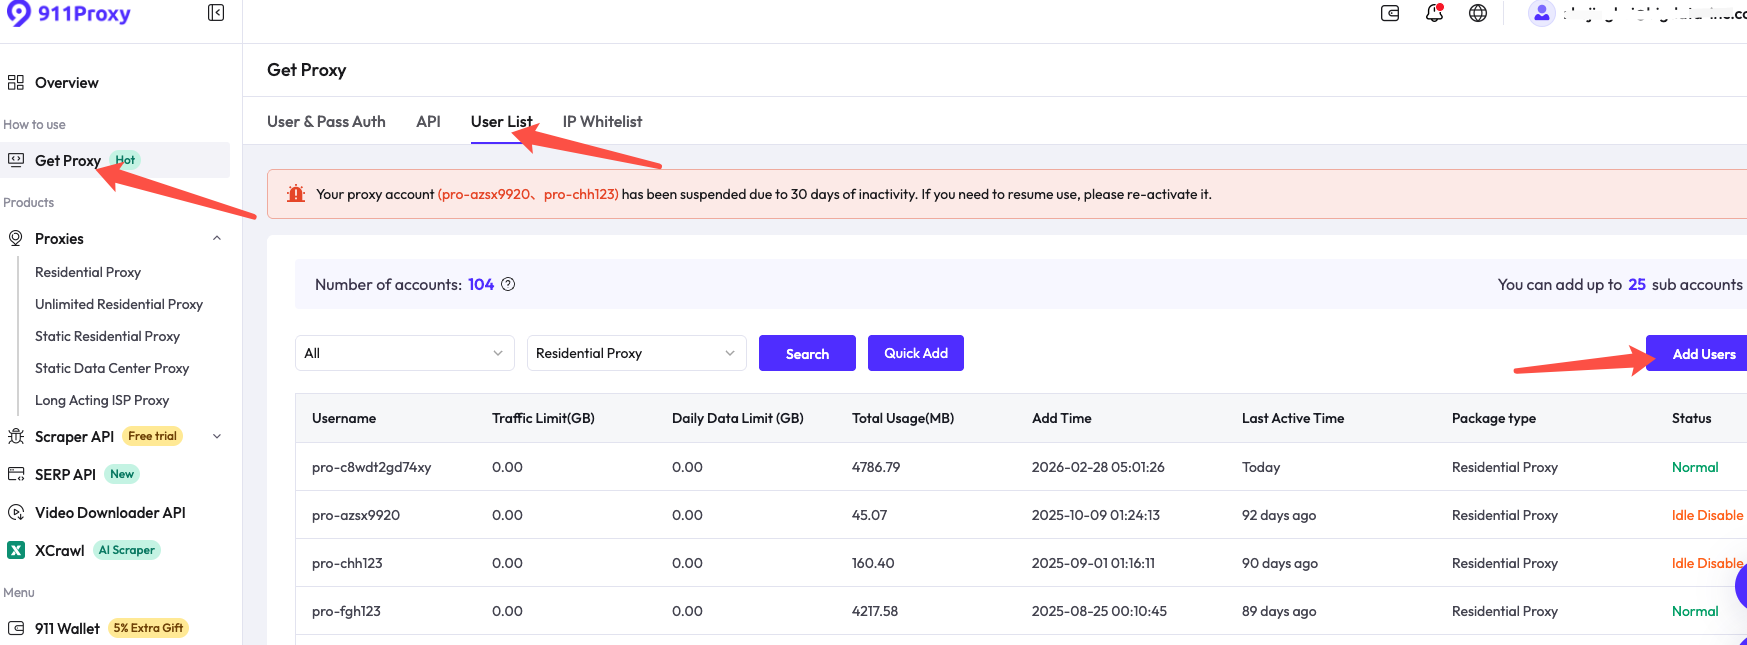
Task: Click the Quick Add button
Action: tap(916, 353)
